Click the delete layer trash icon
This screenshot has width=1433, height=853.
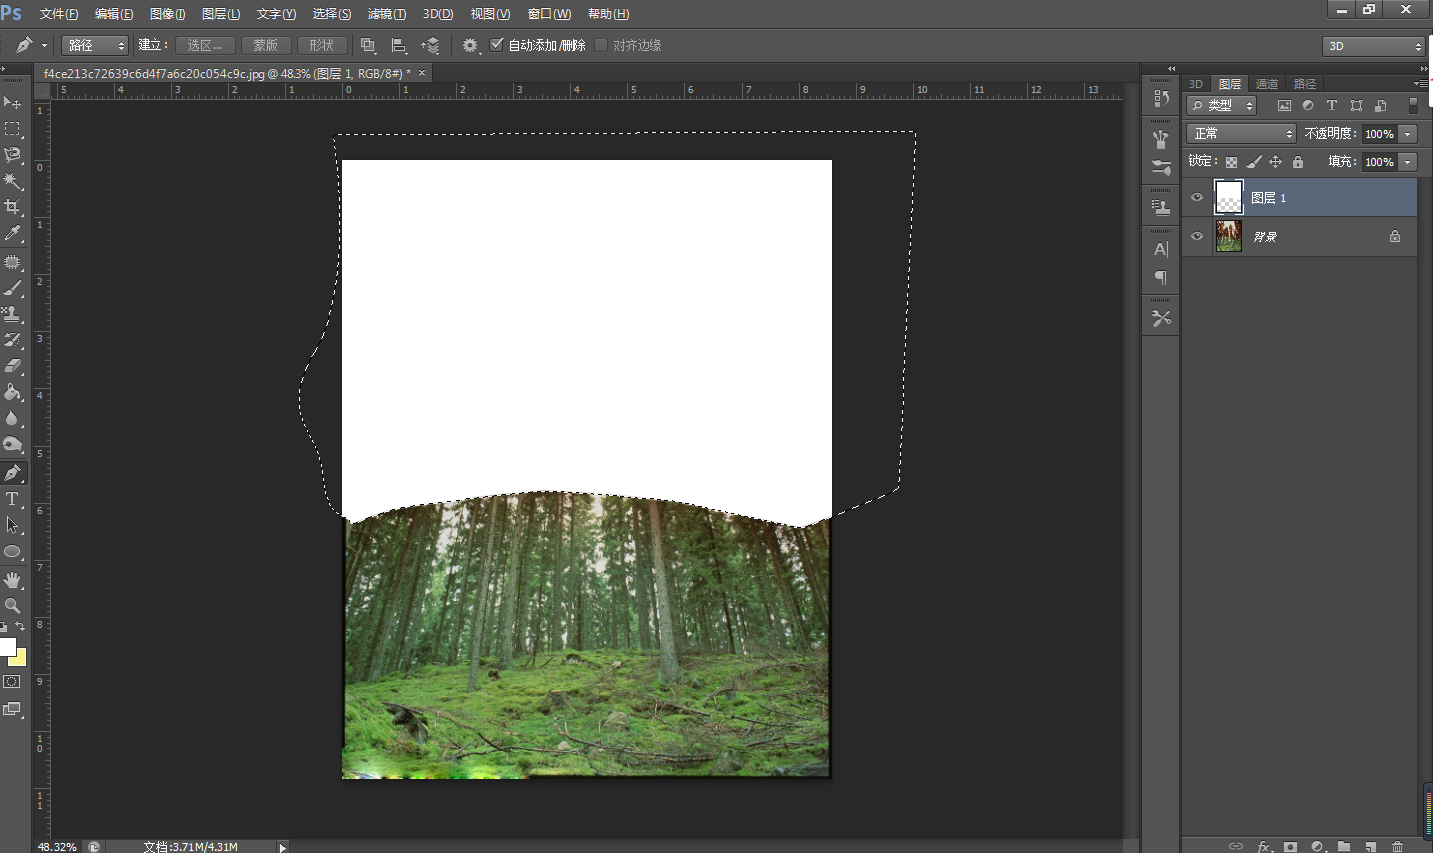[1397, 846]
